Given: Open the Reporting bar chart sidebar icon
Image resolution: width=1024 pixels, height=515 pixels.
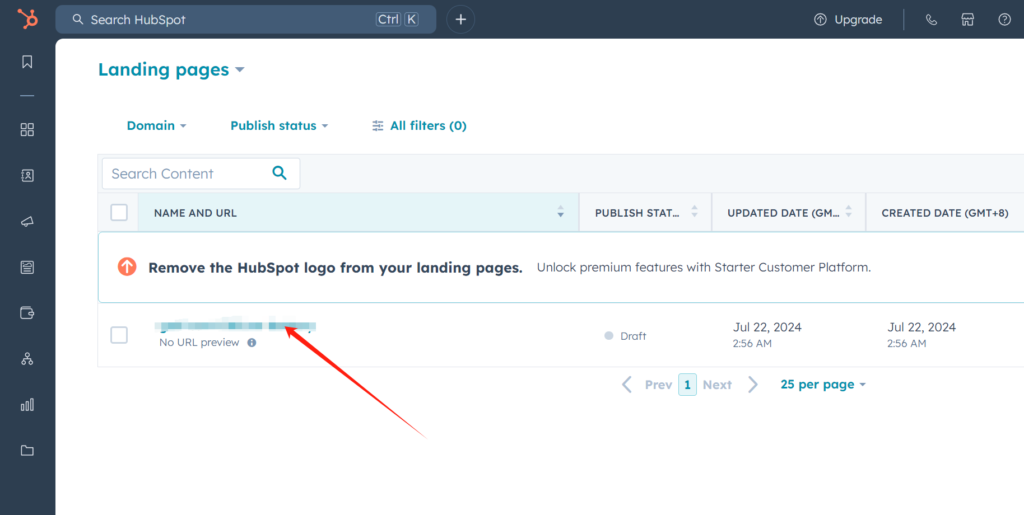Looking at the screenshot, I should [x=27, y=405].
